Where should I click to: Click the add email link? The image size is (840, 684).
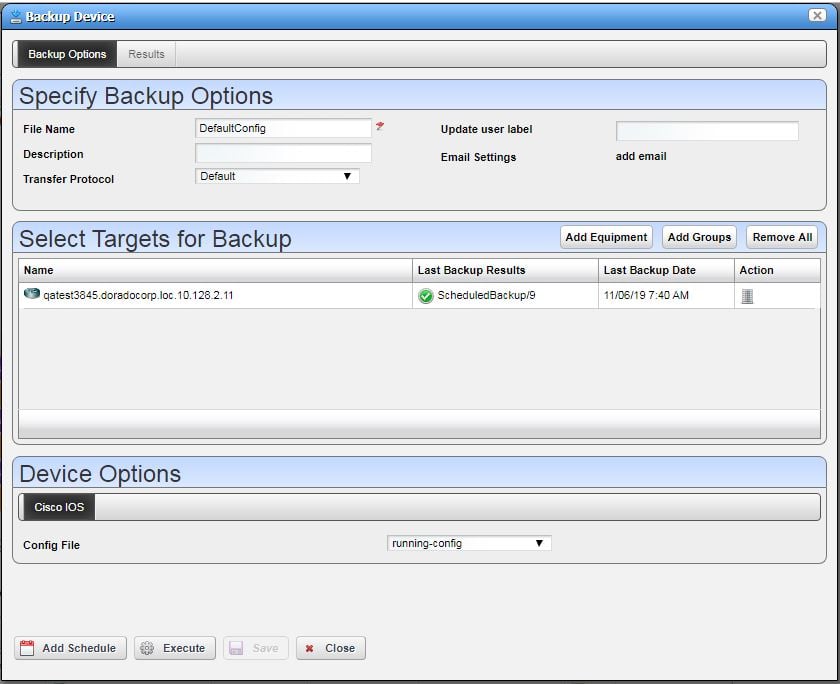640,156
